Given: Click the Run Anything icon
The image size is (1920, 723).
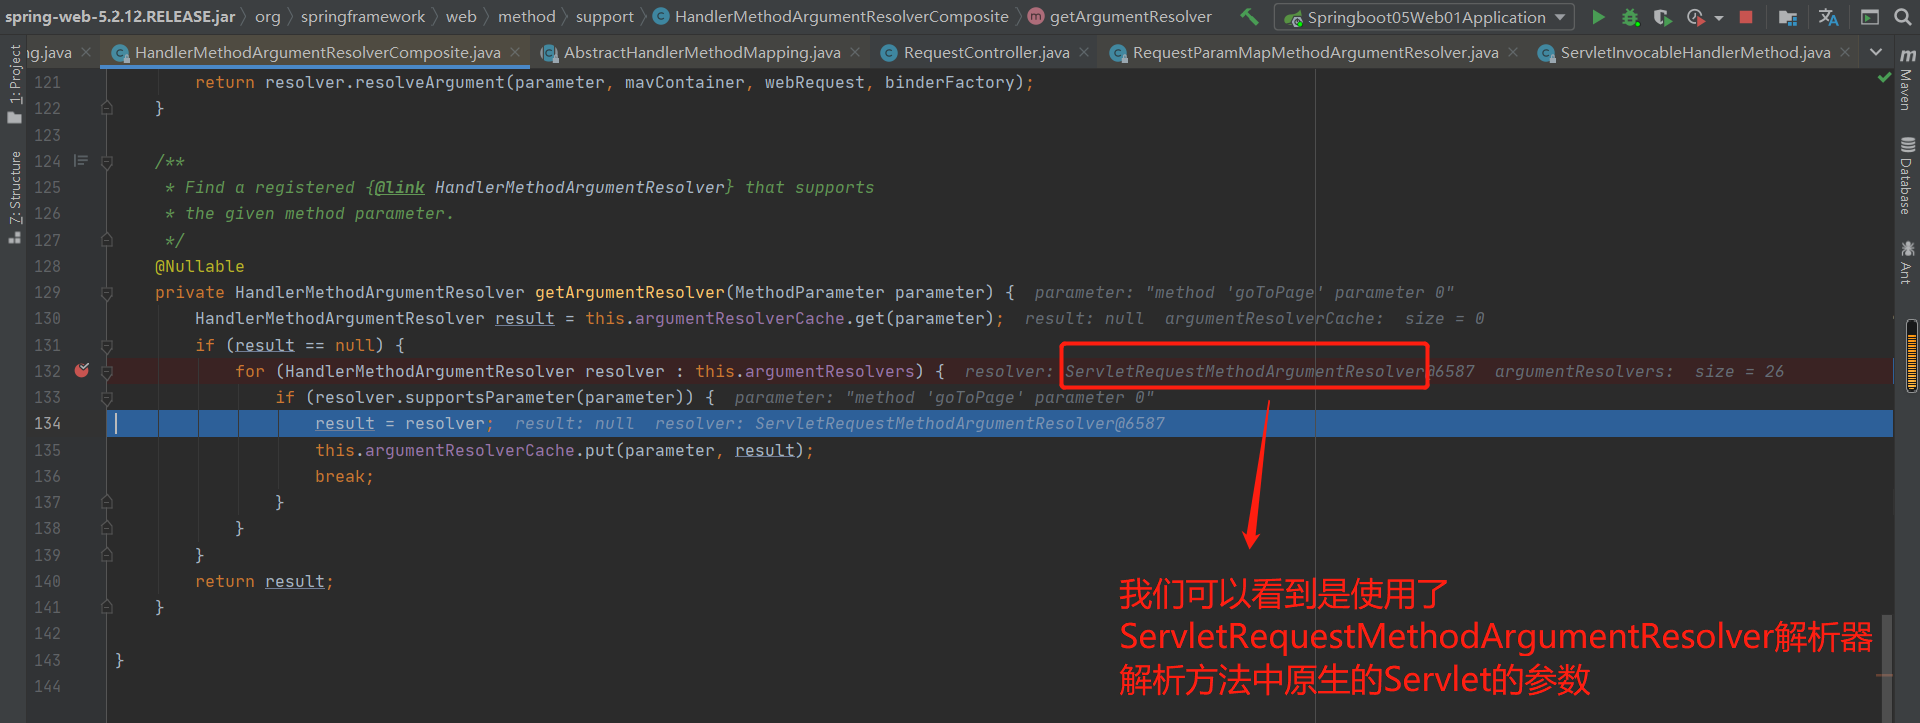Looking at the screenshot, I should pos(1869,17).
